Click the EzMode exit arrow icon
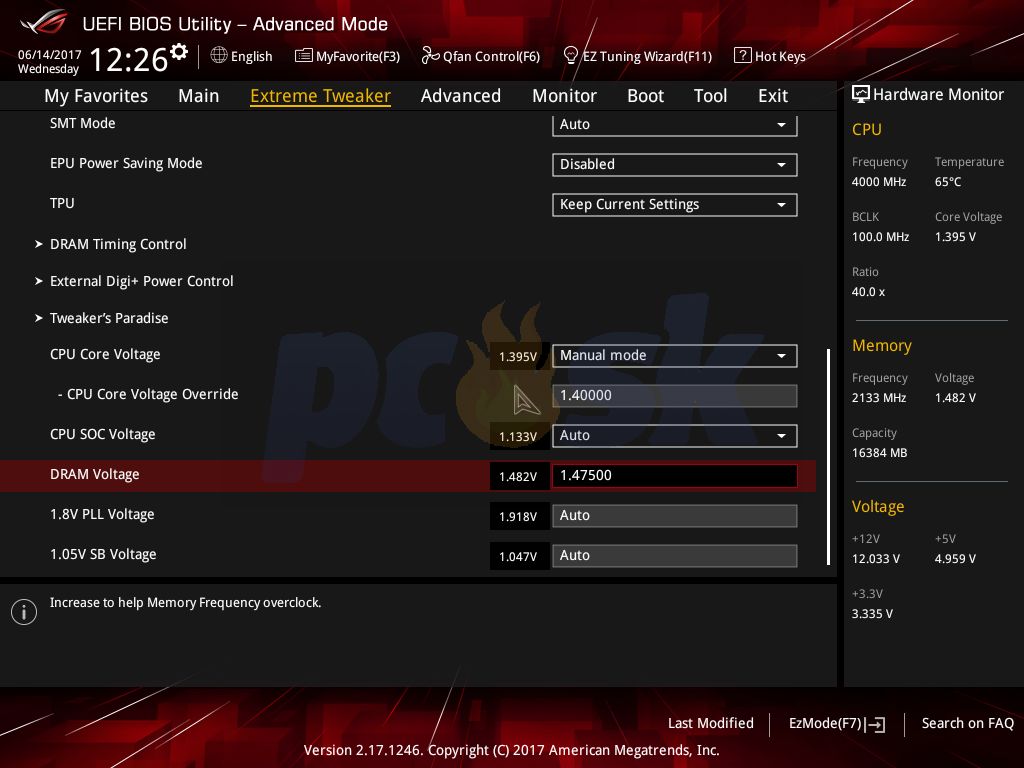 [x=876, y=724]
